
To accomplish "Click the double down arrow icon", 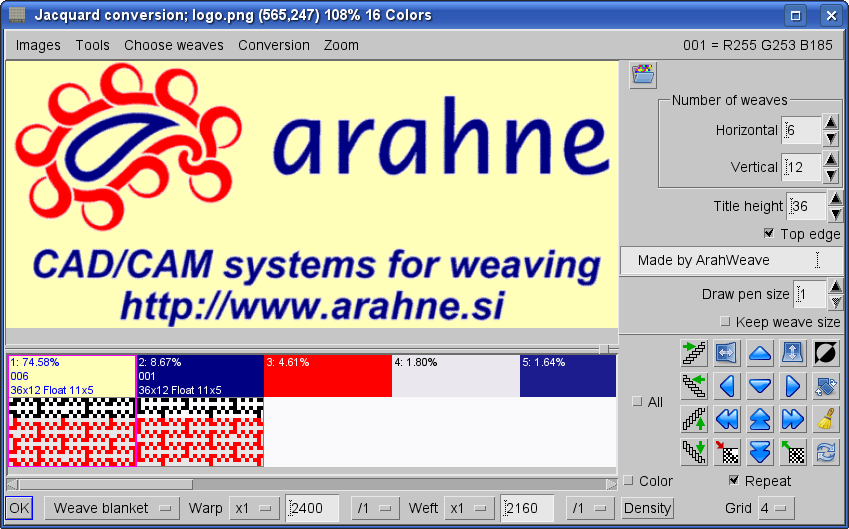I will point(760,451).
